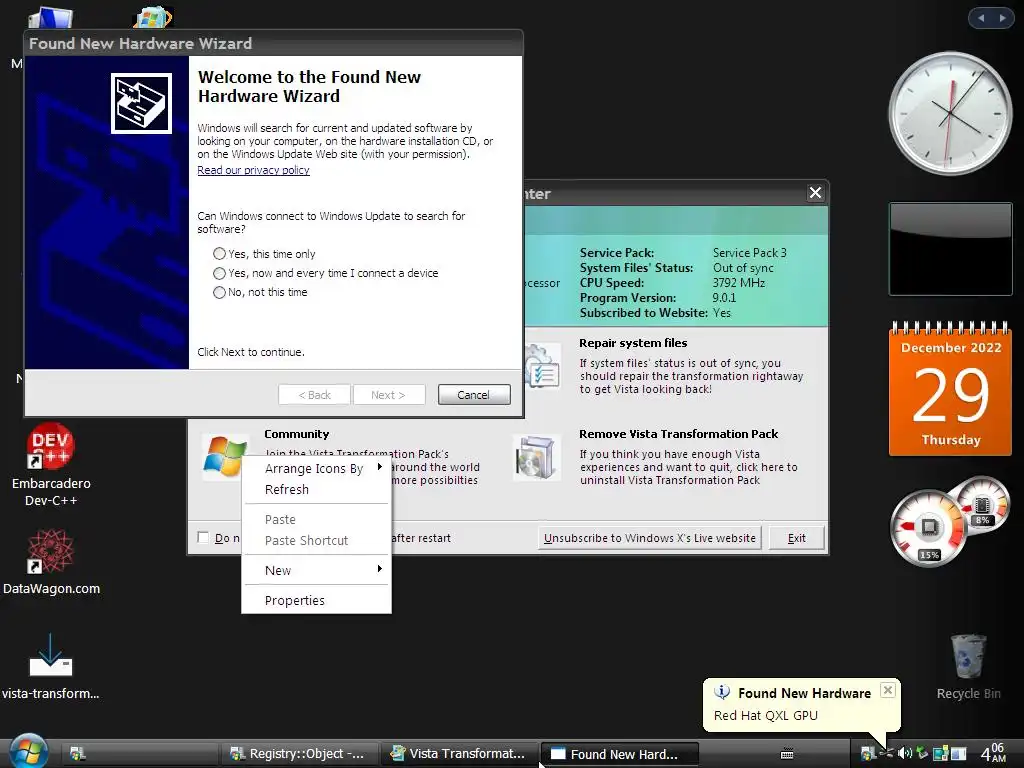Select 'Yes, now and every time' option
1024x768 pixels.
point(325,273)
